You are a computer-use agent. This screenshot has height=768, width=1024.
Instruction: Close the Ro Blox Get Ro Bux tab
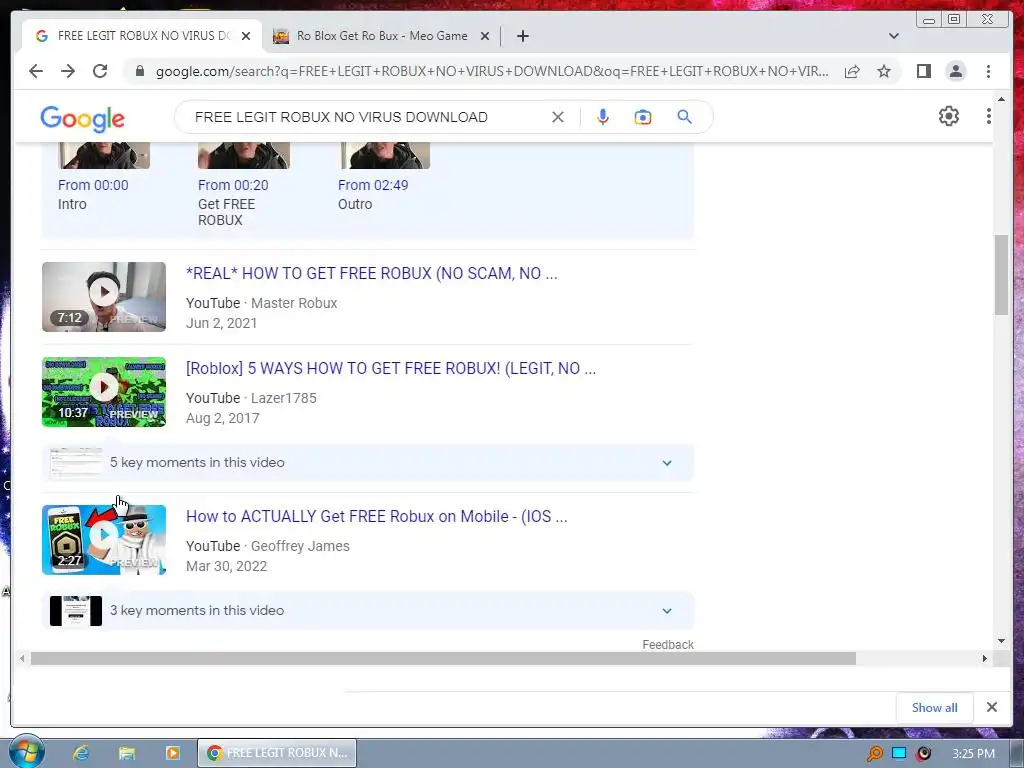[485, 36]
